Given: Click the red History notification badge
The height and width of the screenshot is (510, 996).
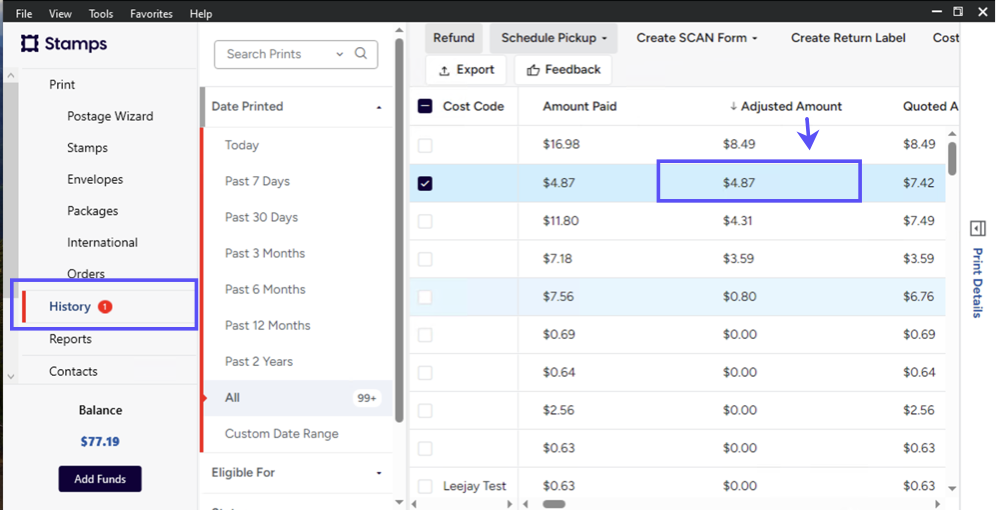Looking at the screenshot, I should 105,307.
